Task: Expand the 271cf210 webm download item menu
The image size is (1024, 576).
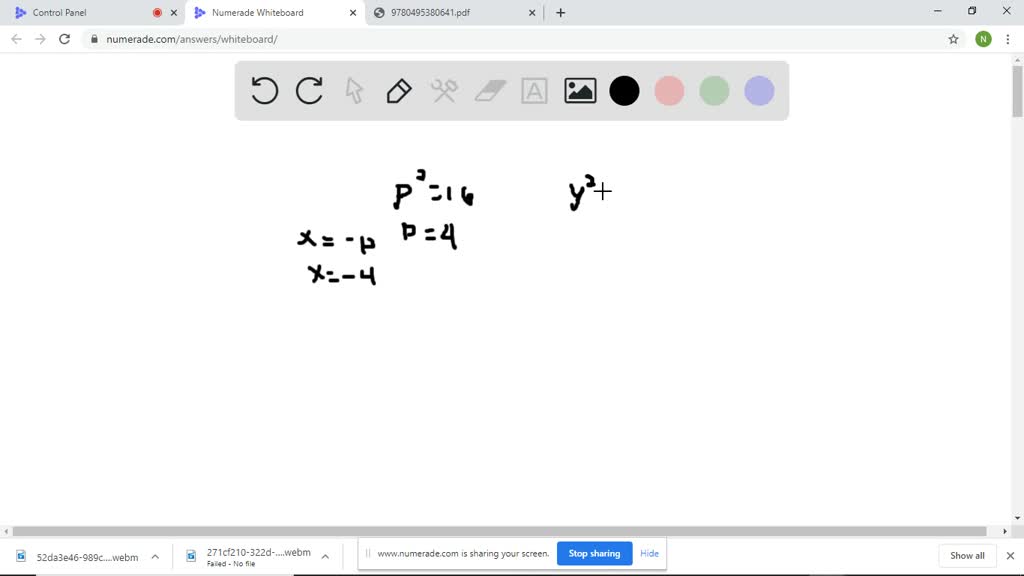Action: click(x=324, y=555)
